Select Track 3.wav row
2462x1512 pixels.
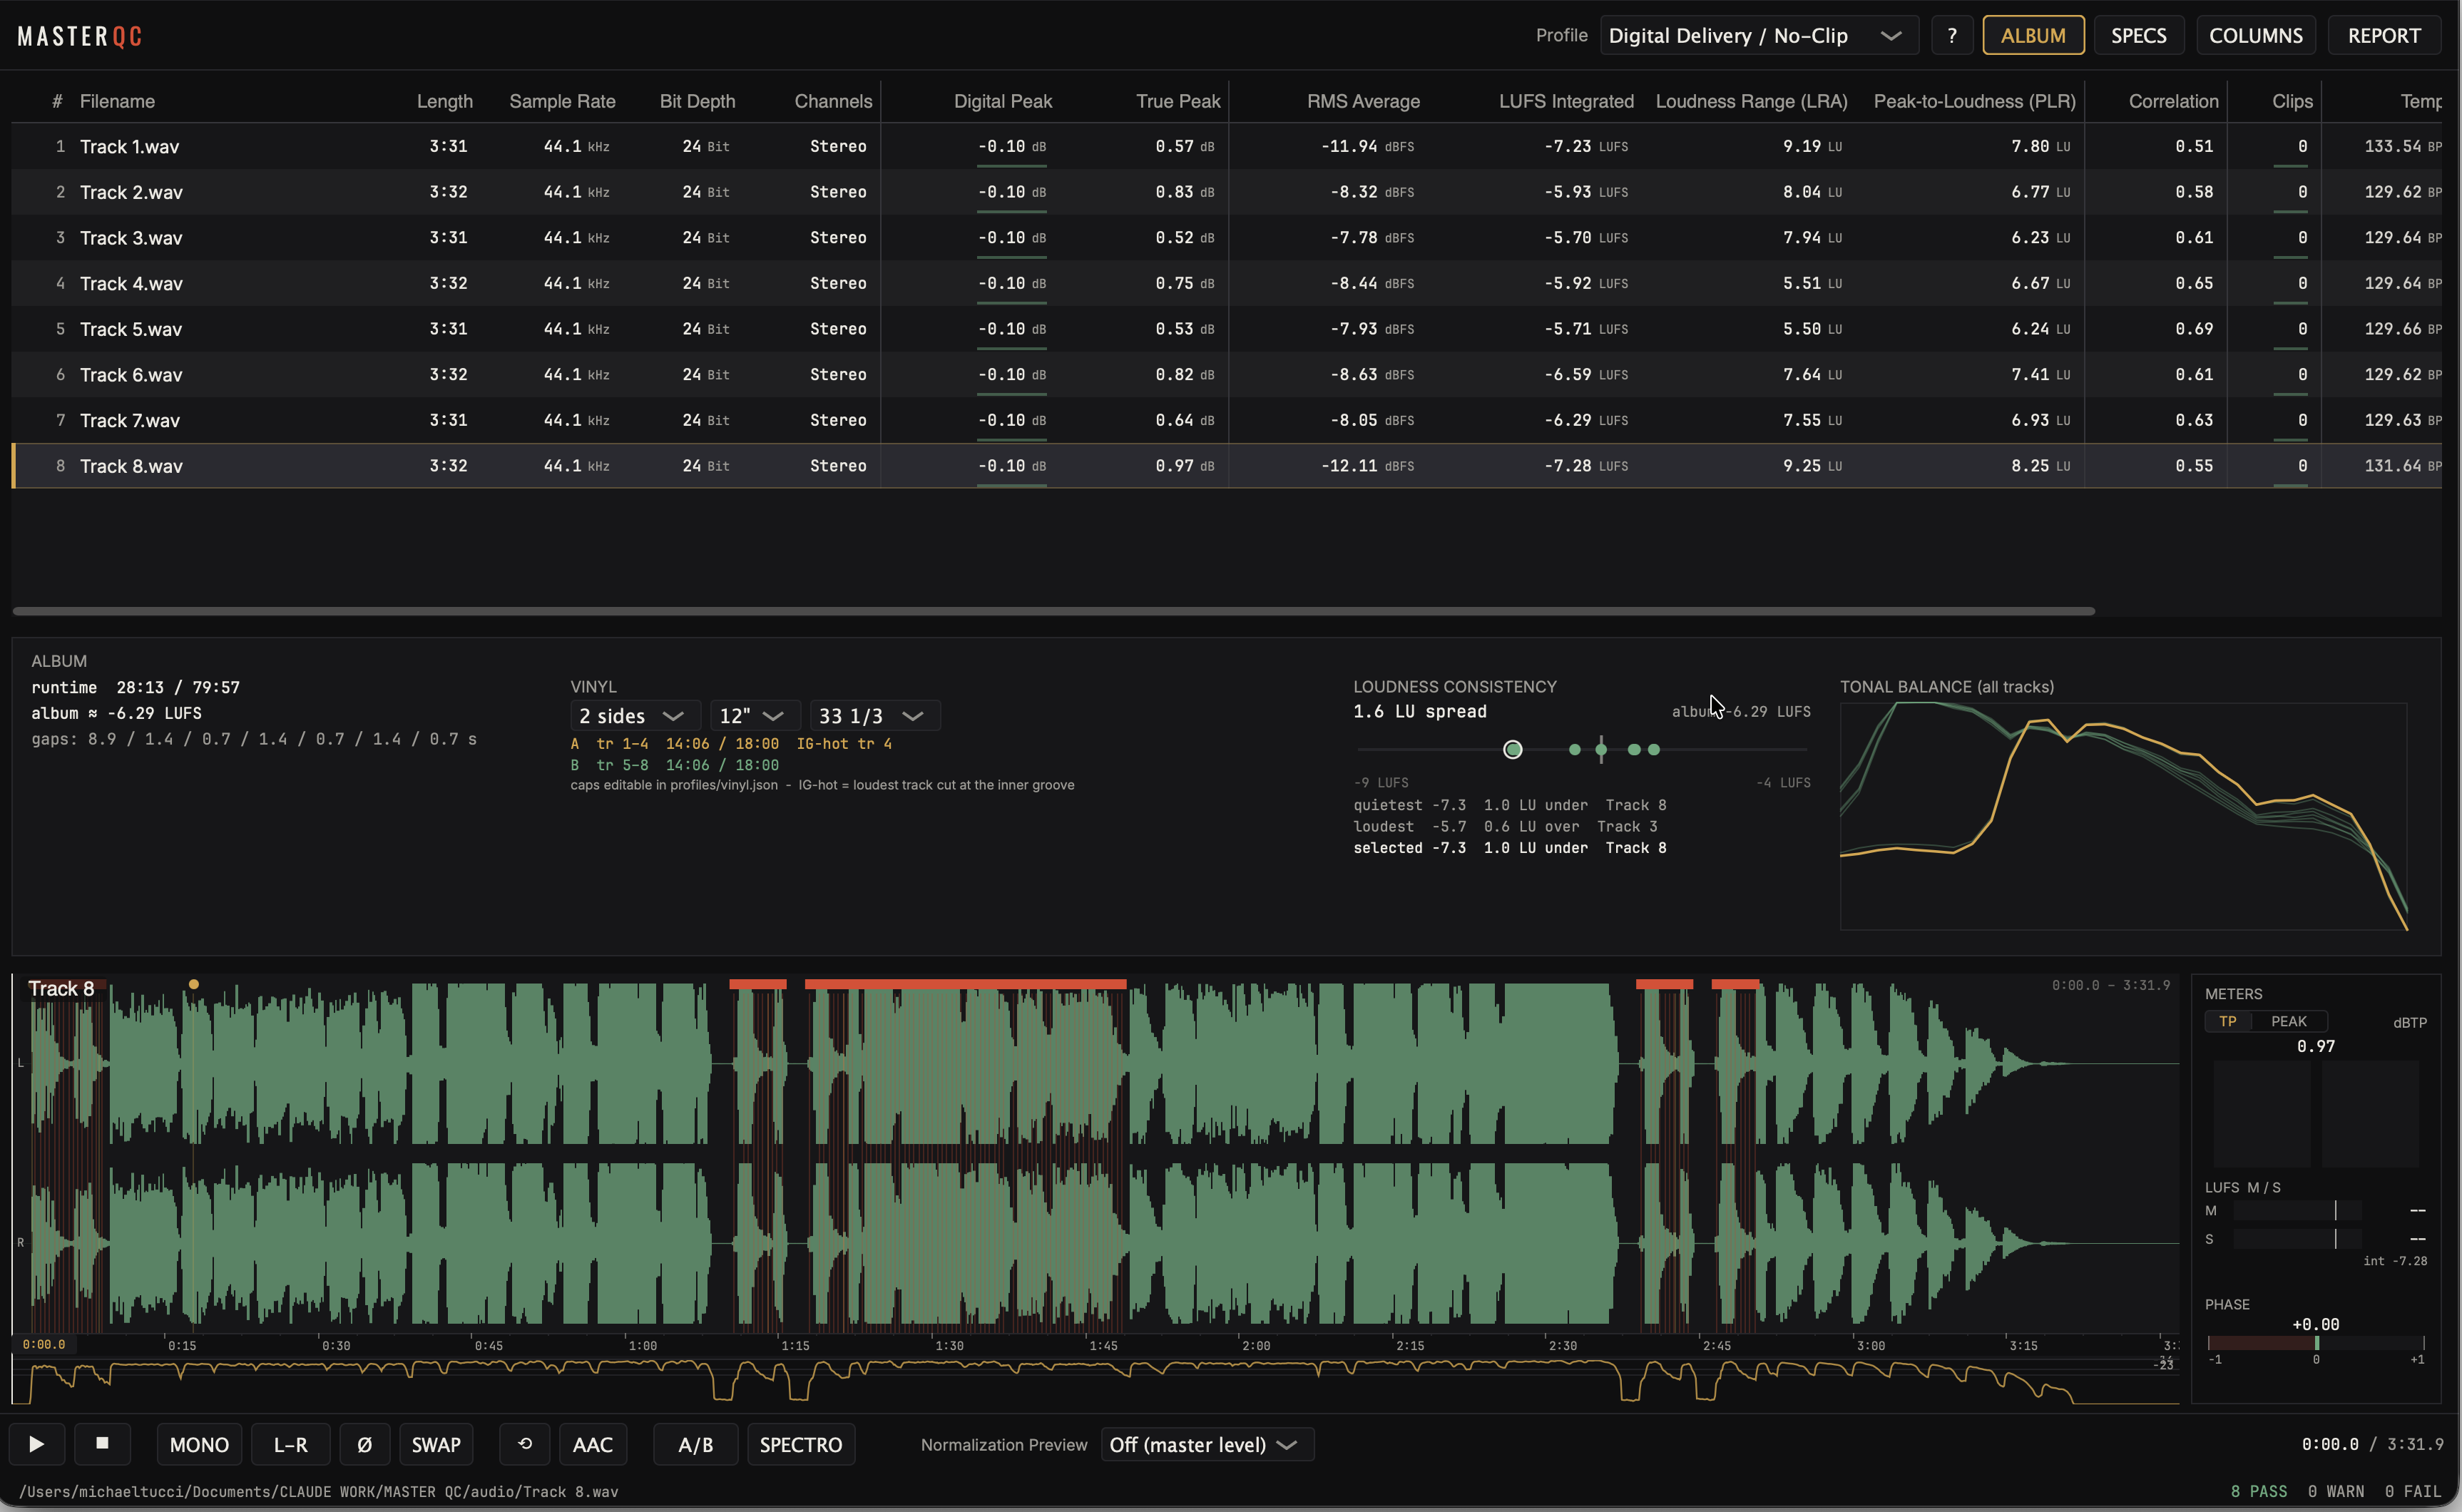1226,238
